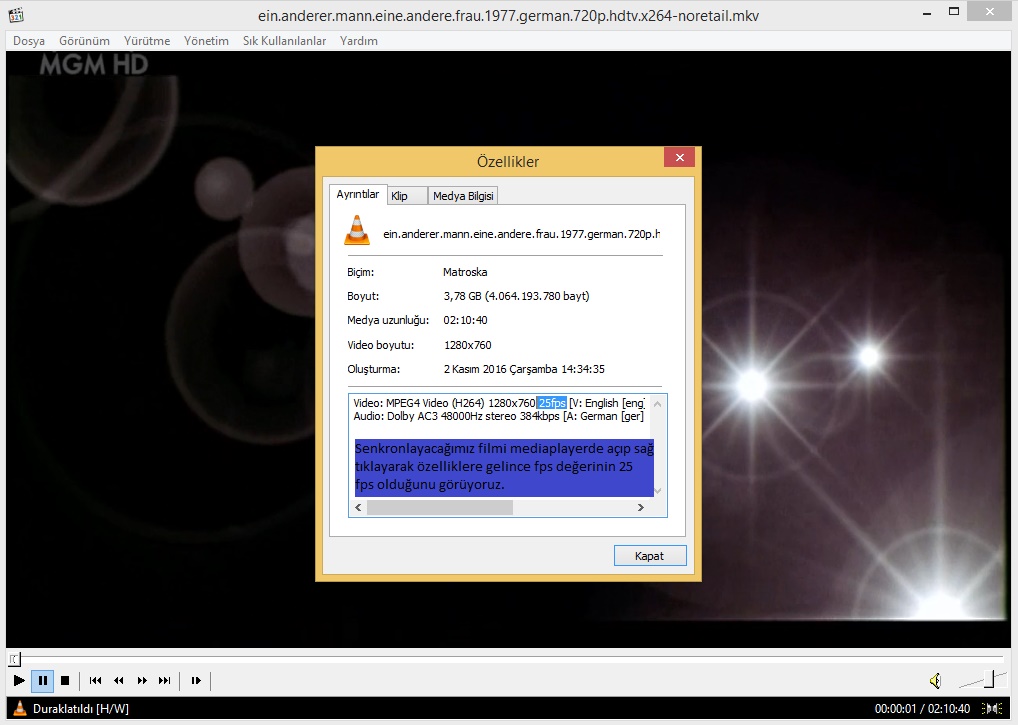Close the media player window
The image size is (1018, 725).
990,12
